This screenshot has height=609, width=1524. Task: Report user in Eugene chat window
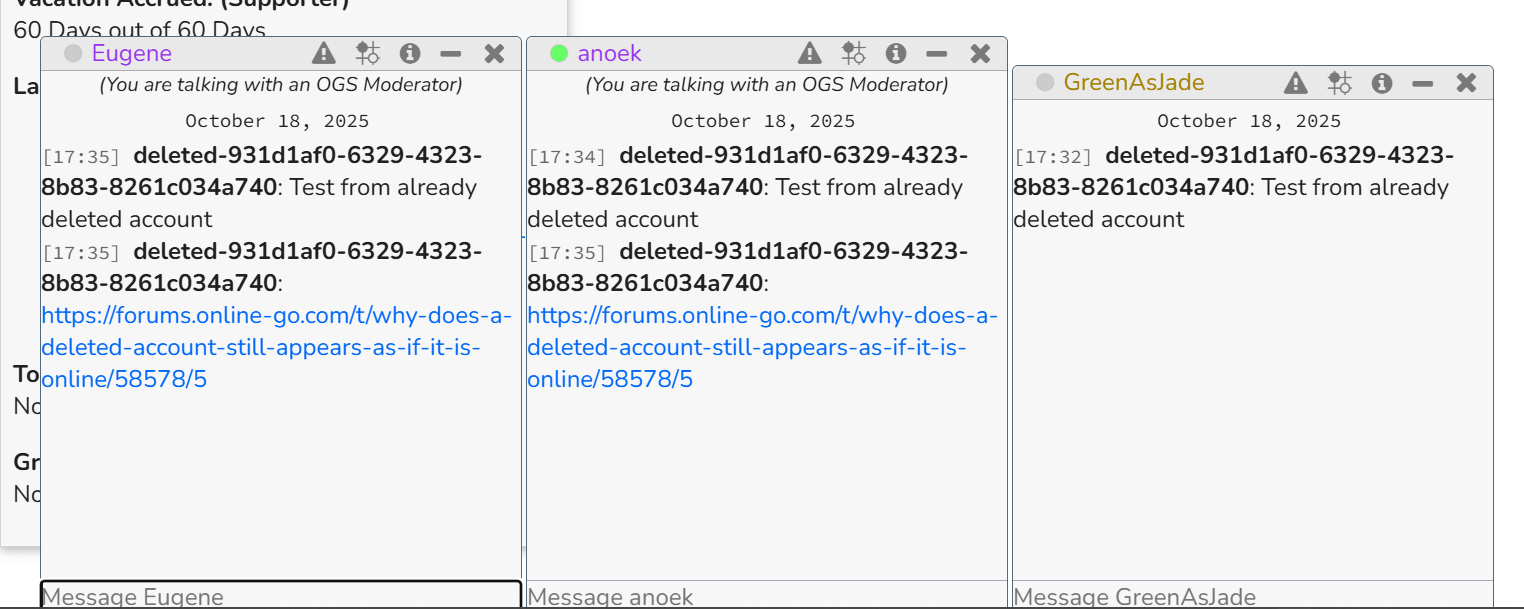[323, 54]
